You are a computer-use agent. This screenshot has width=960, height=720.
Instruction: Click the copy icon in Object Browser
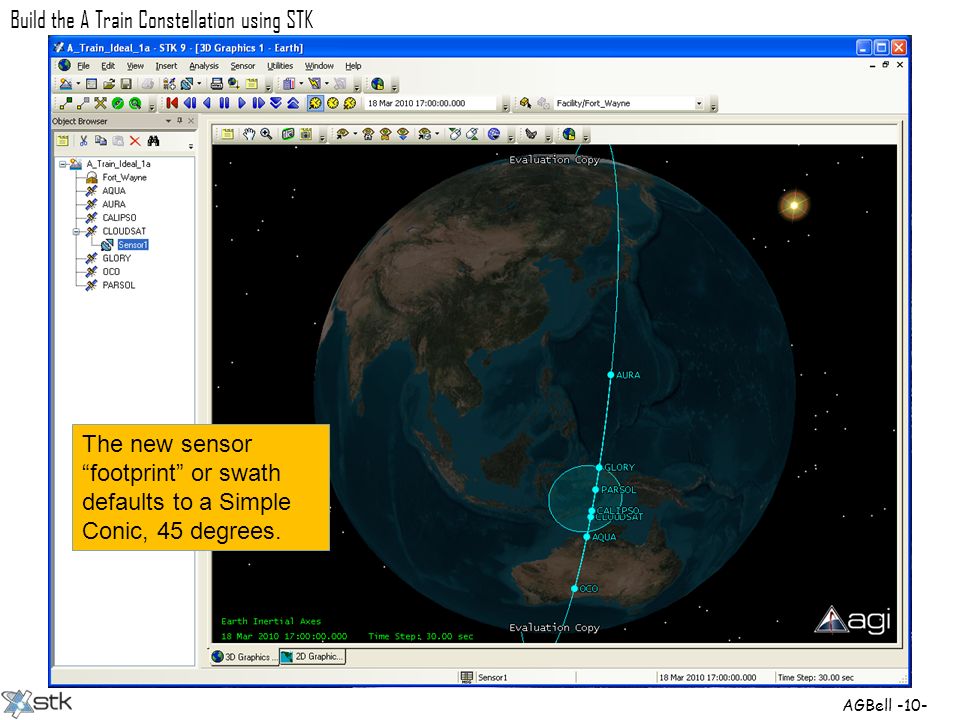point(100,141)
